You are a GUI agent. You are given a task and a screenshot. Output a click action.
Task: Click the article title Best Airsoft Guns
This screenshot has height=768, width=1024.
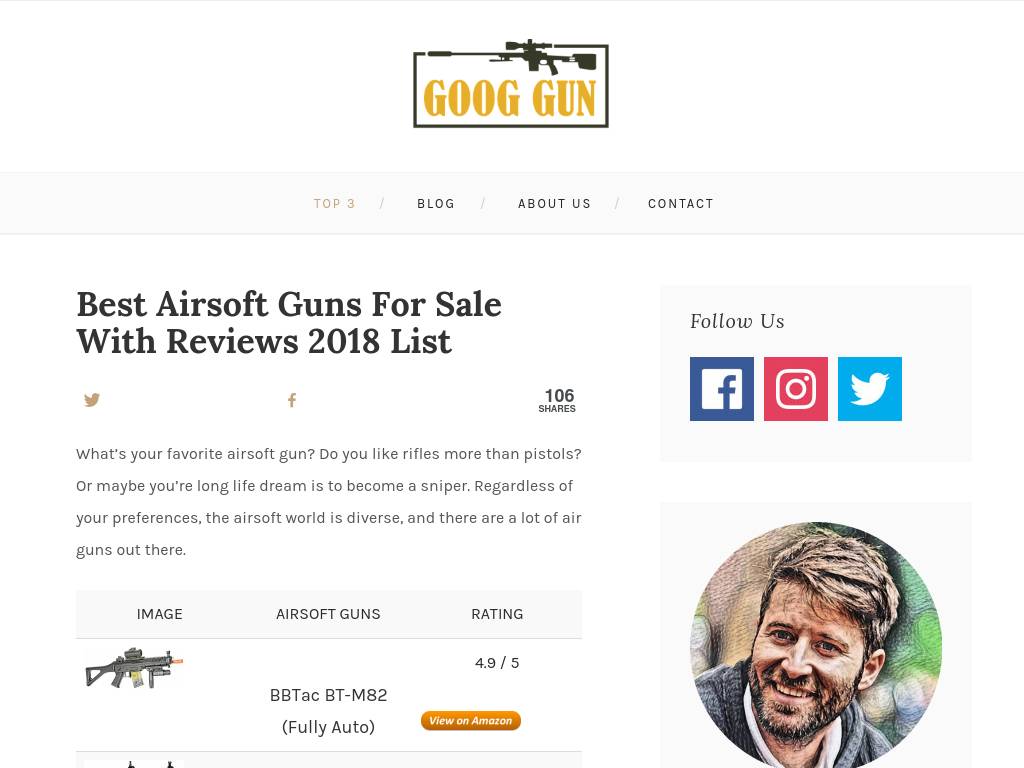[x=289, y=323]
